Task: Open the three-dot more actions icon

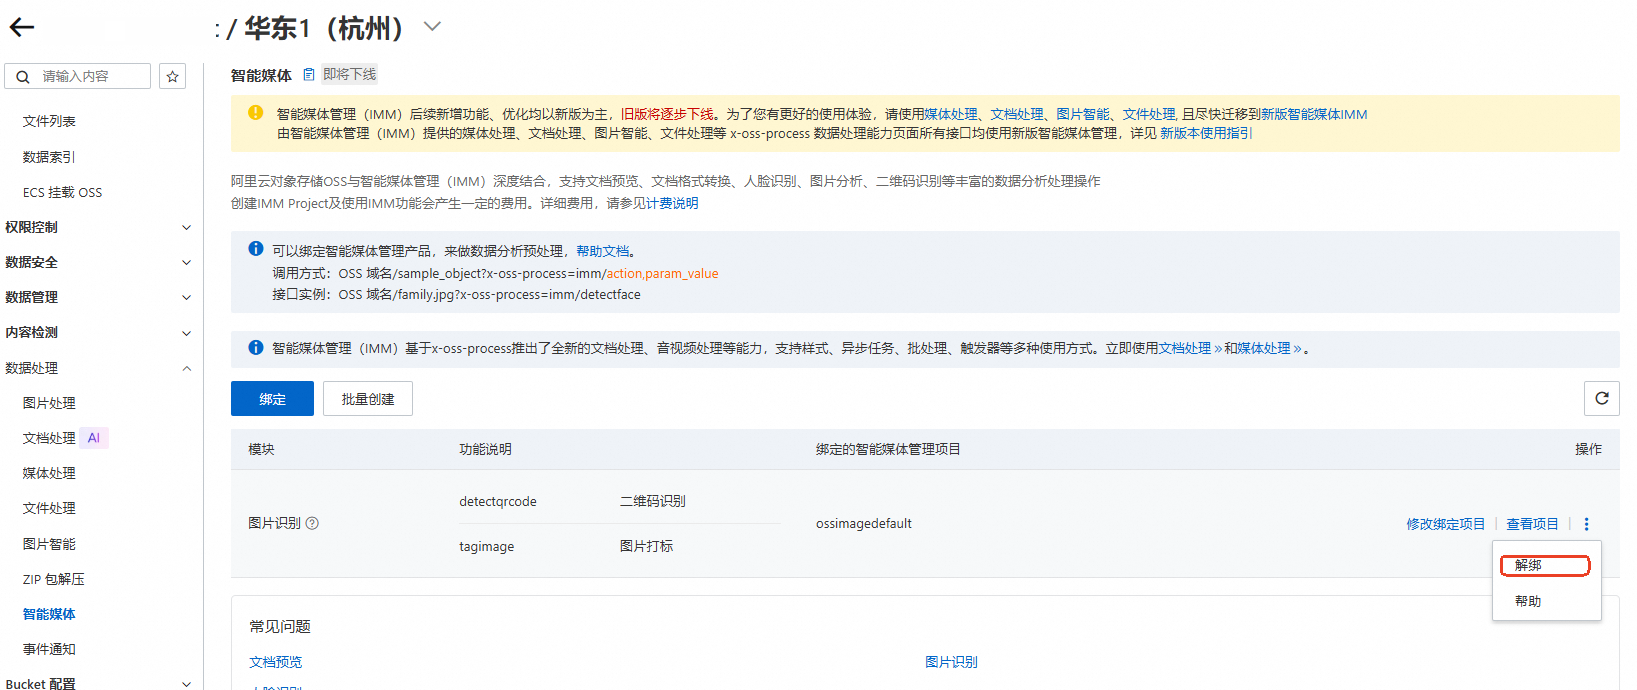Action: (x=1586, y=524)
